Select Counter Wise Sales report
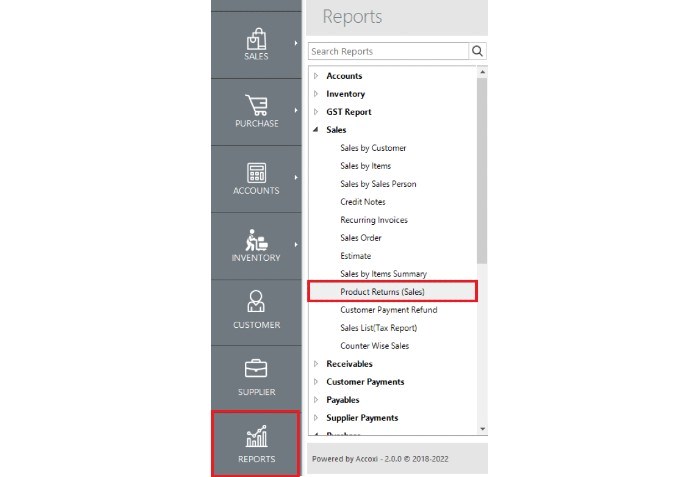This screenshot has width=700, height=477. point(374,346)
